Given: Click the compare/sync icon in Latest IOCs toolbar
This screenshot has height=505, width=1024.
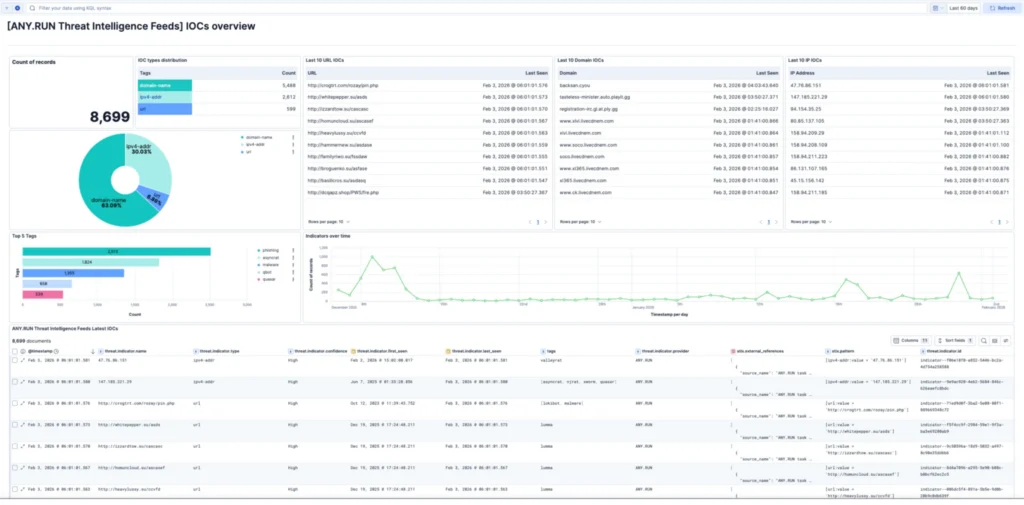Looking at the screenshot, I should pyautogui.click(x=1006, y=340).
